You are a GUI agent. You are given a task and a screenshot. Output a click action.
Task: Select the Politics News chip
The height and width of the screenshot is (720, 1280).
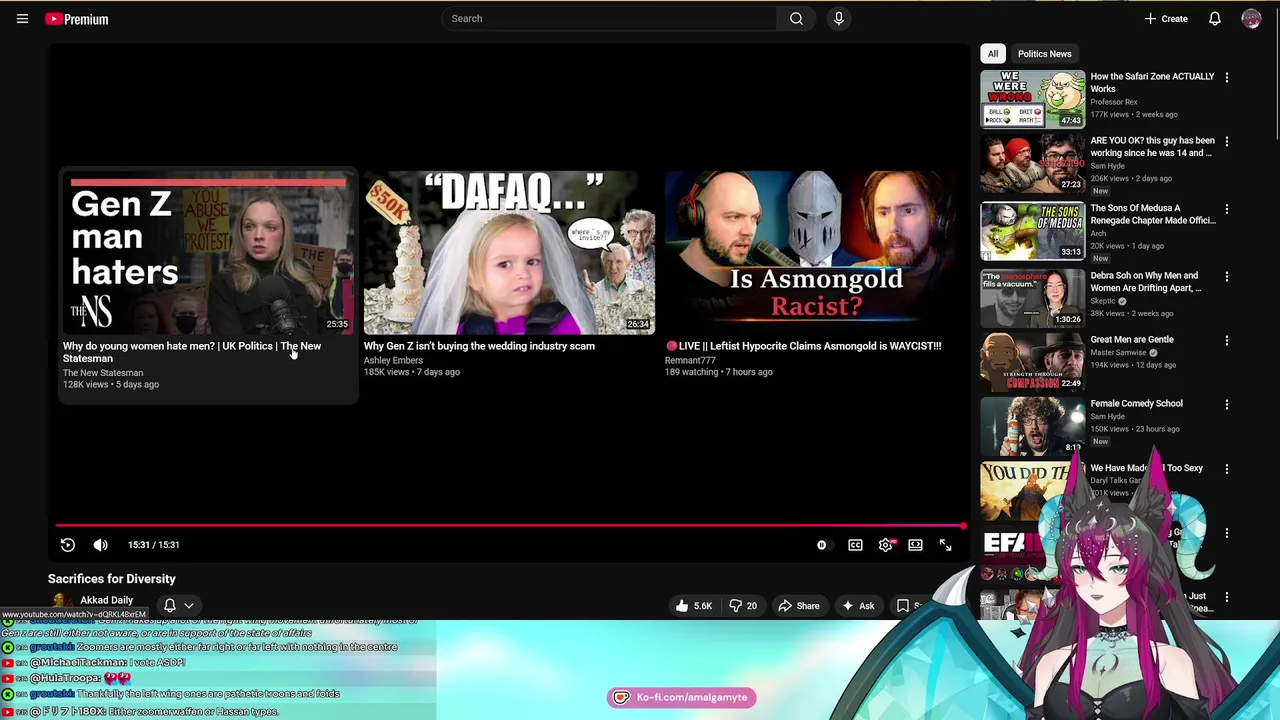[x=1044, y=54]
